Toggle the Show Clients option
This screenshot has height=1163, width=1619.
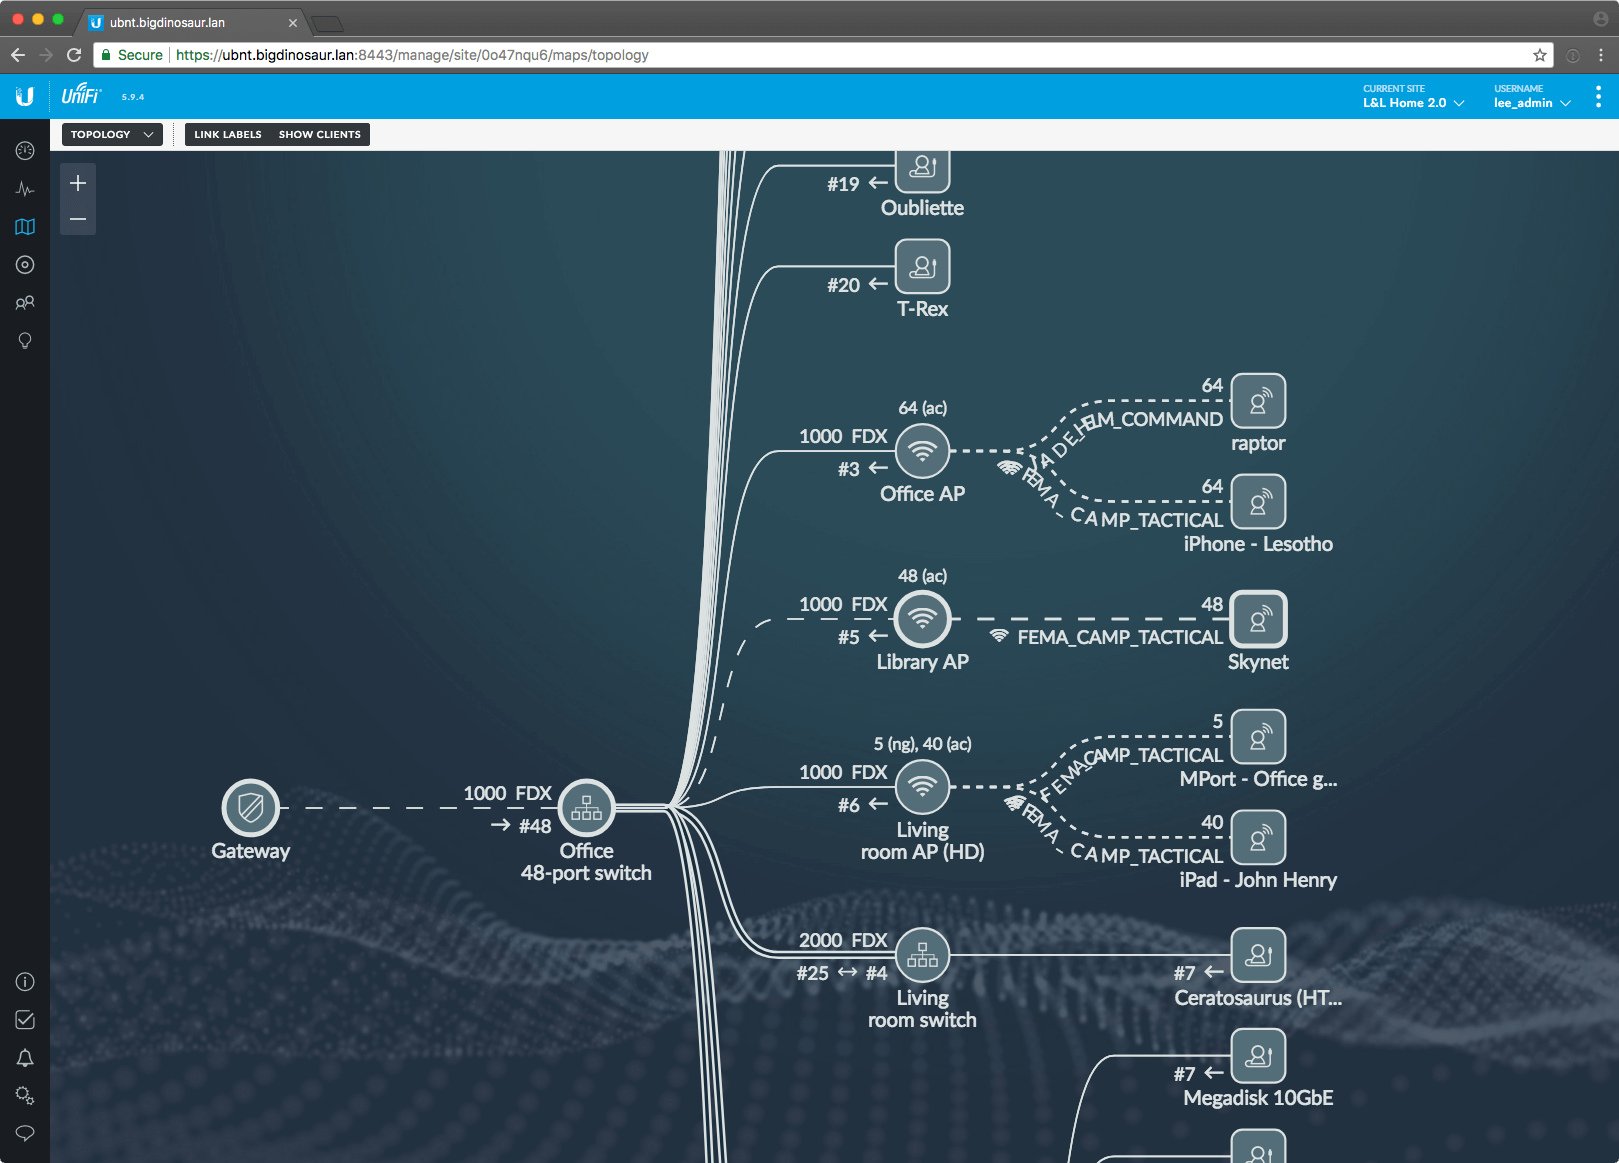click(x=319, y=135)
